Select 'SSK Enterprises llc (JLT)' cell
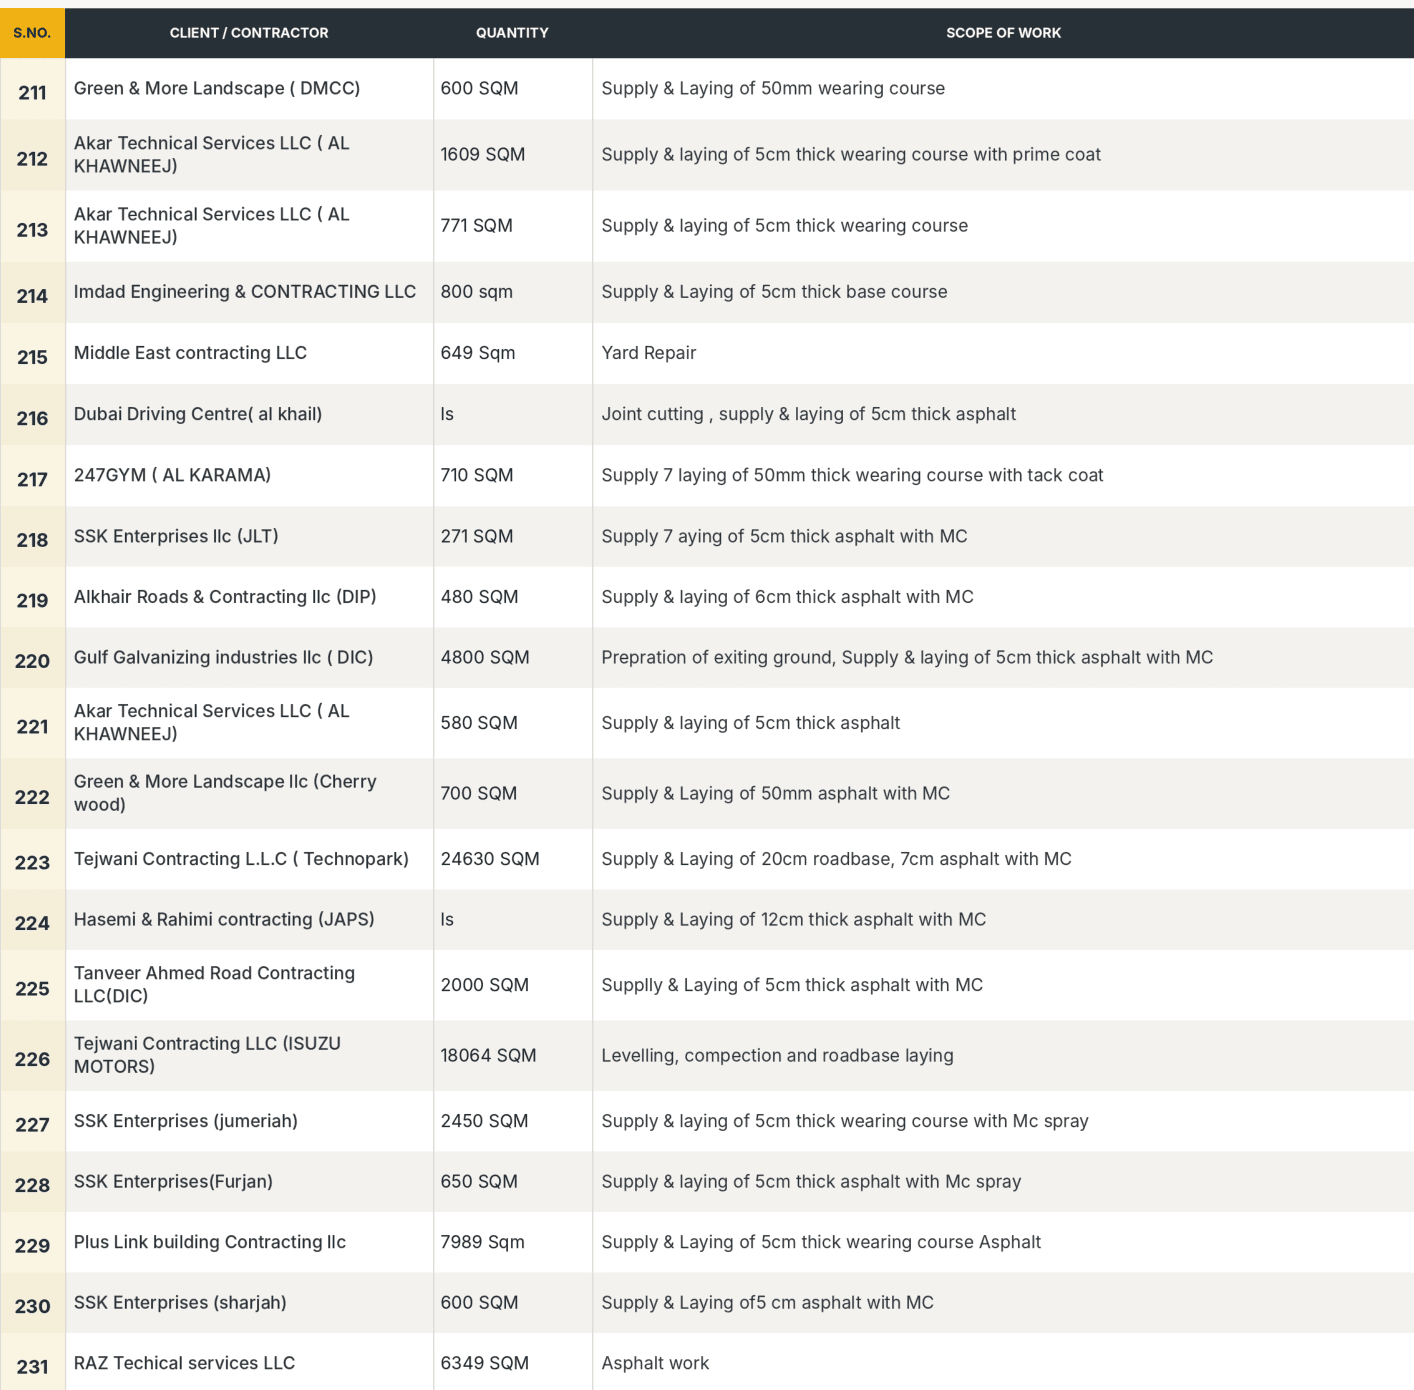Viewport: 1414px width, 1390px height. click(x=249, y=536)
